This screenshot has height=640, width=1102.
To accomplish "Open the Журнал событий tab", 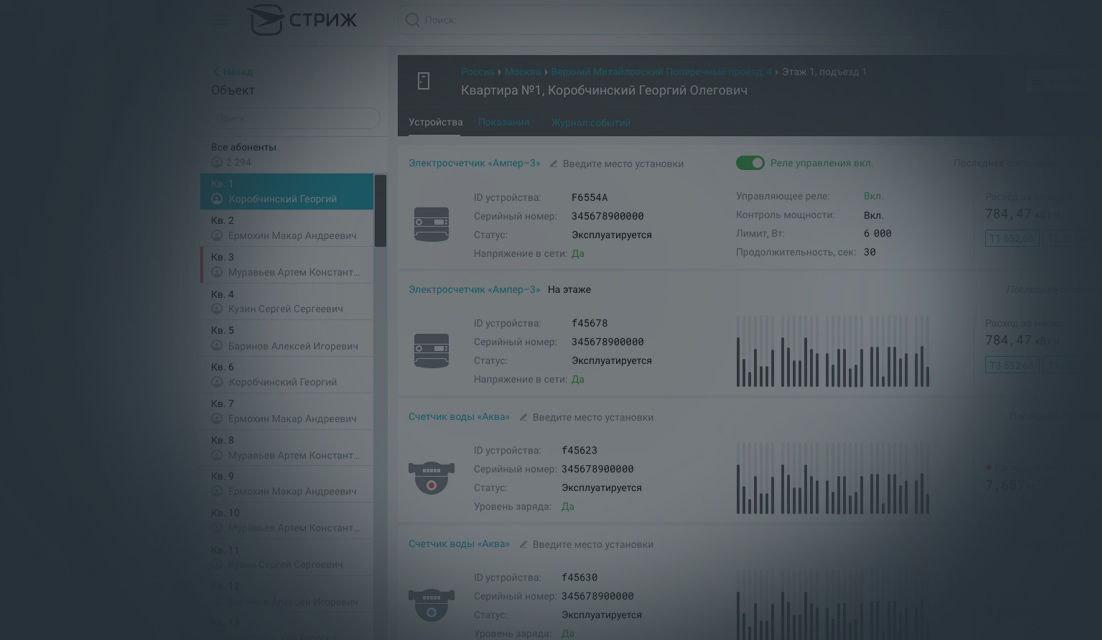I will [591, 123].
